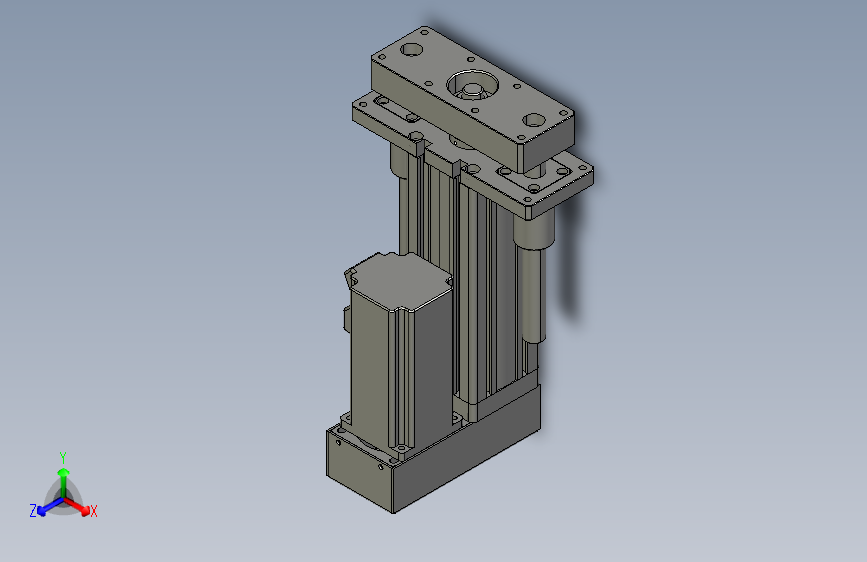Select the square motor body on the model
The image size is (867, 562).
click(400, 354)
